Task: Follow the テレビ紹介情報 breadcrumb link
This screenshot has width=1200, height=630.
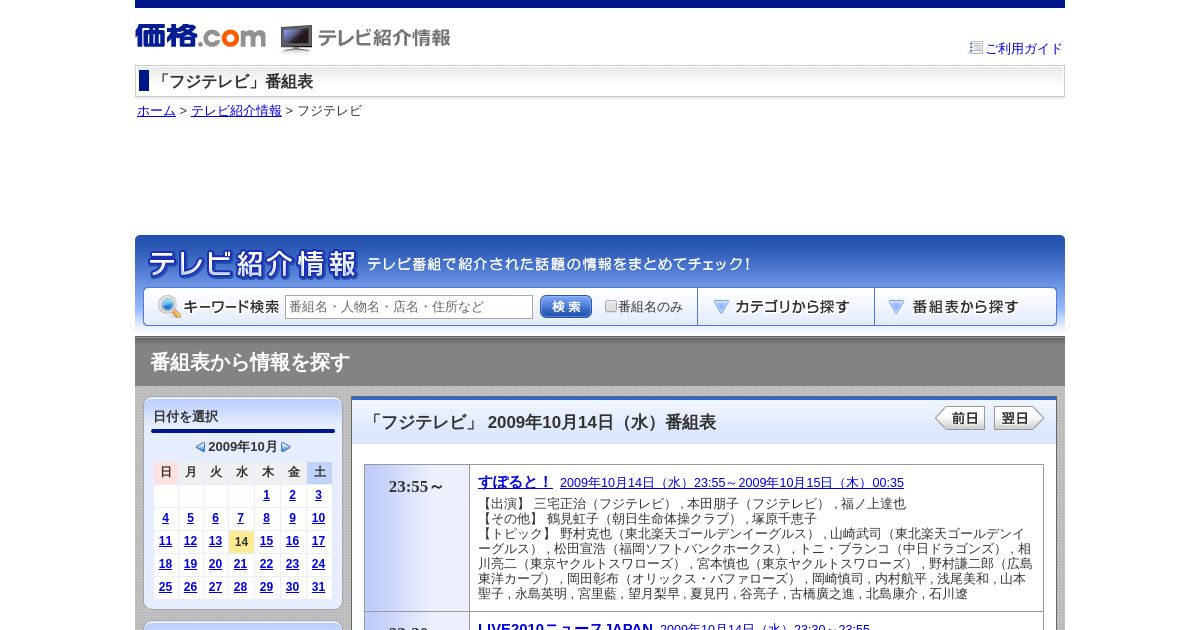Action: 236,111
